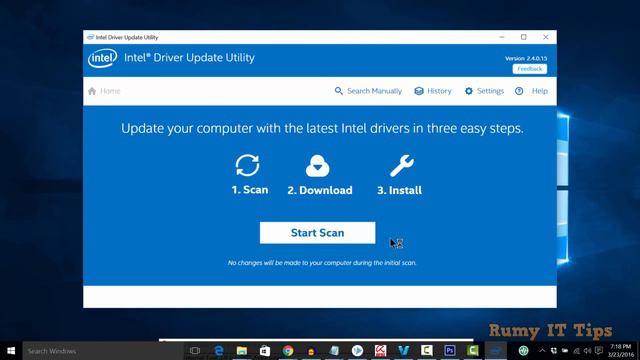Click the History stack icon

point(419,91)
